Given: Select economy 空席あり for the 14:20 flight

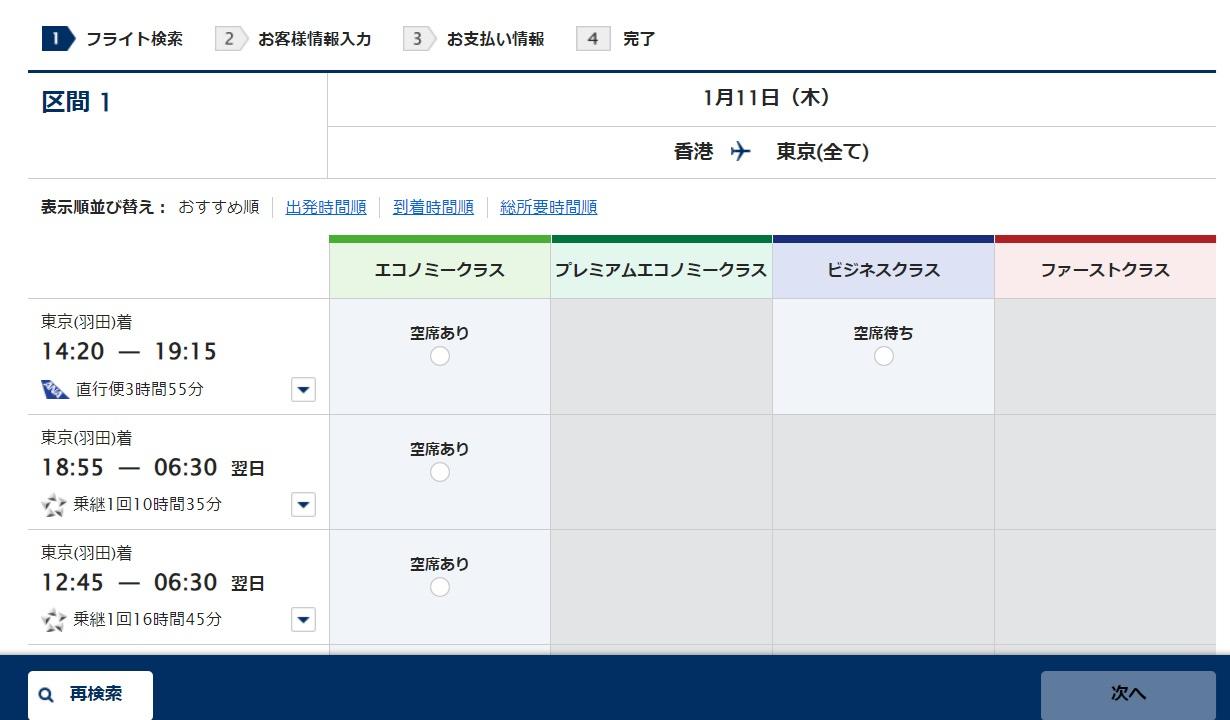Looking at the screenshot, I should 440,356.
